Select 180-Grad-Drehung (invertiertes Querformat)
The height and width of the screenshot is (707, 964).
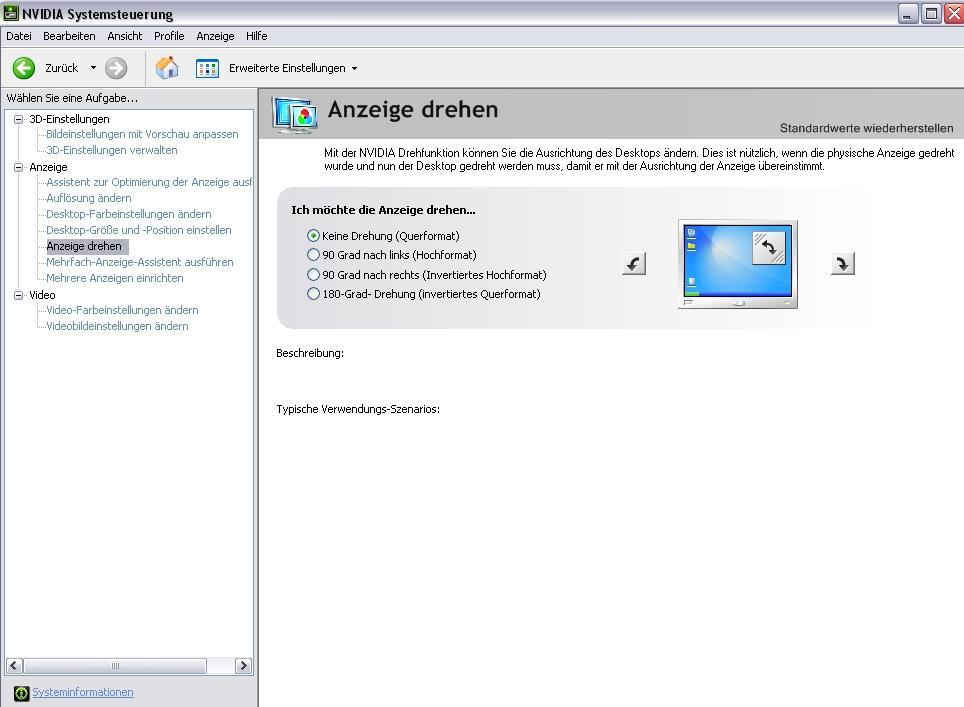coord(314,293)
